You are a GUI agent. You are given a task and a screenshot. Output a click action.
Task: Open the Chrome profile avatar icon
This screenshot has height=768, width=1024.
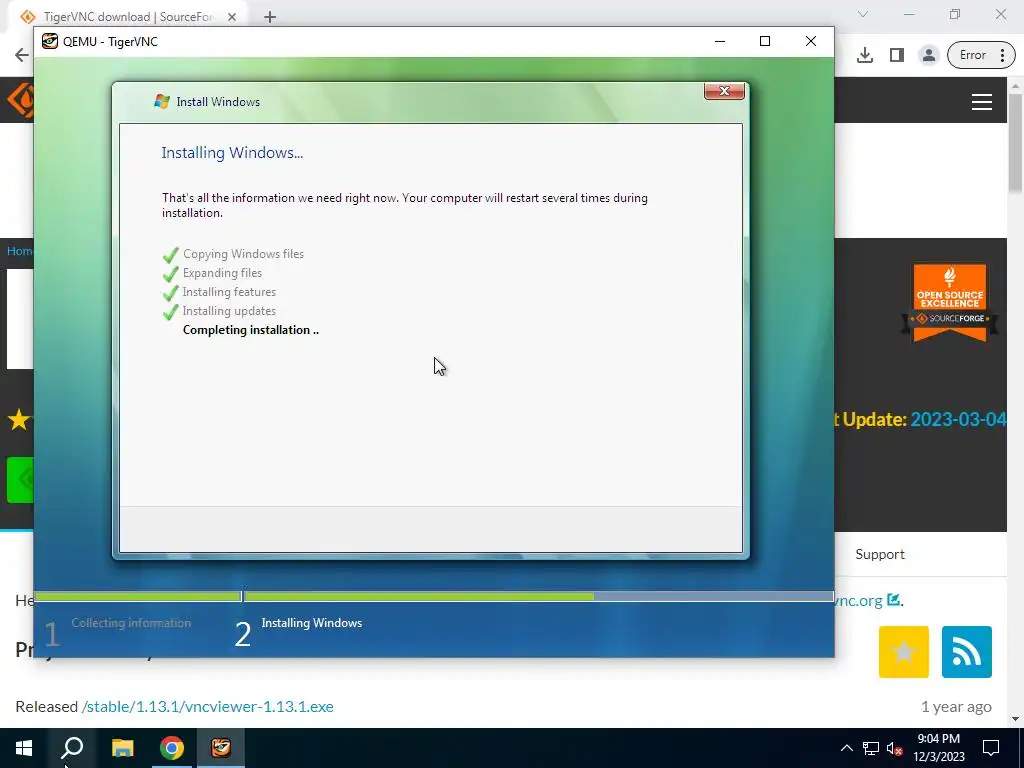point(928,55)
